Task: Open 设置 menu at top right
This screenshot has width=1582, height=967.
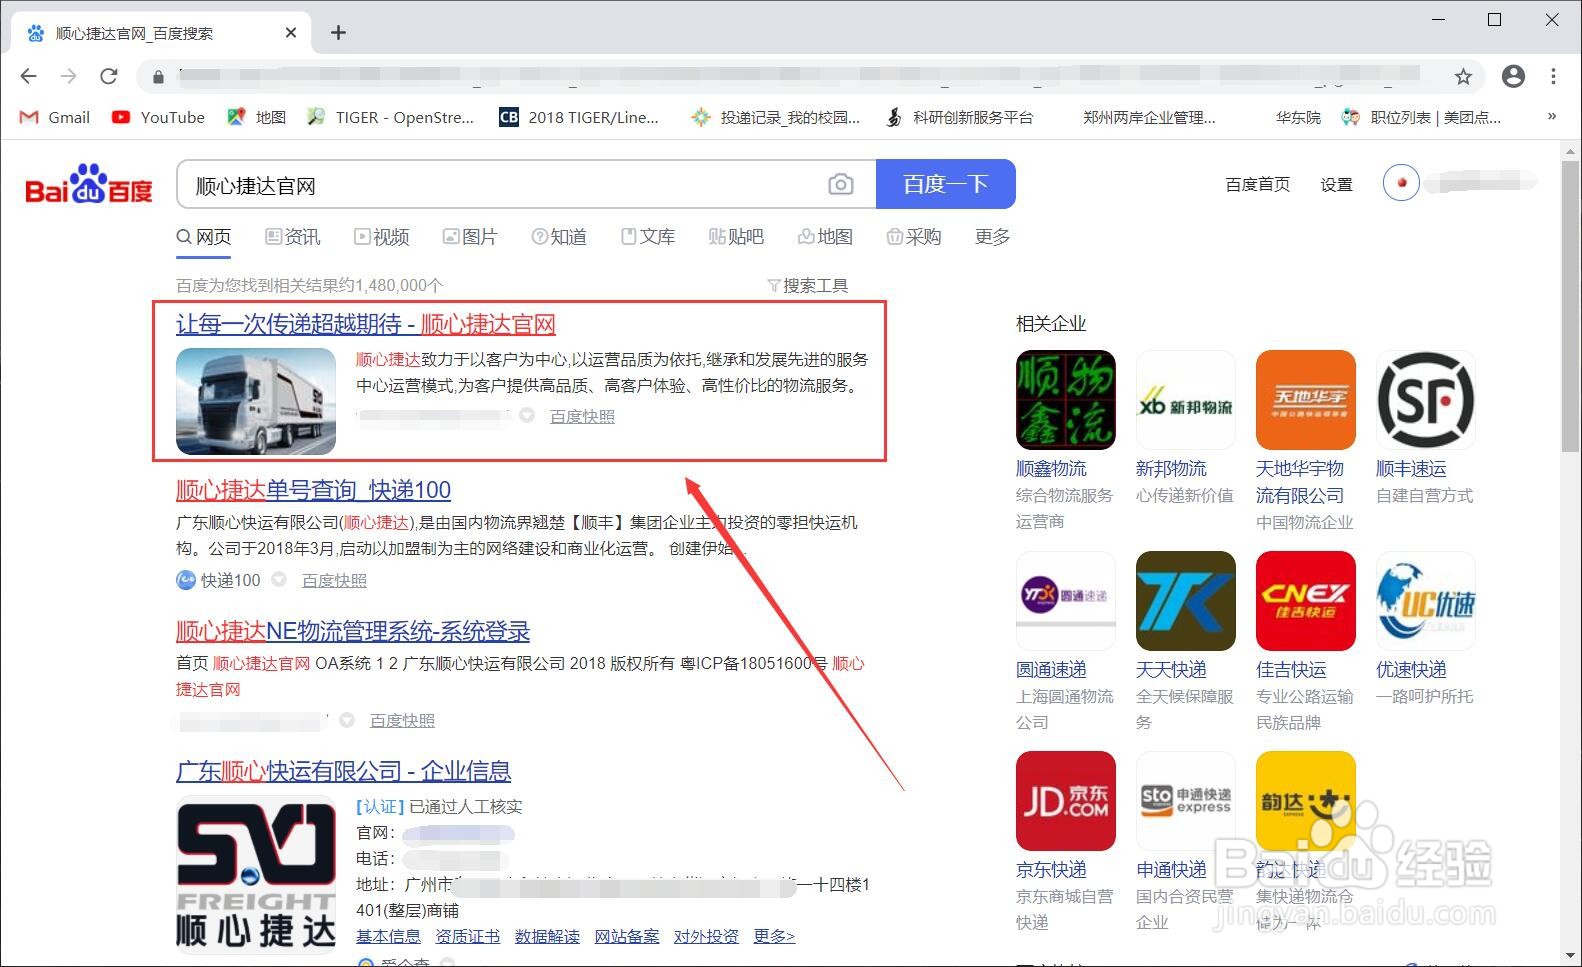Action: [1336, 184]
